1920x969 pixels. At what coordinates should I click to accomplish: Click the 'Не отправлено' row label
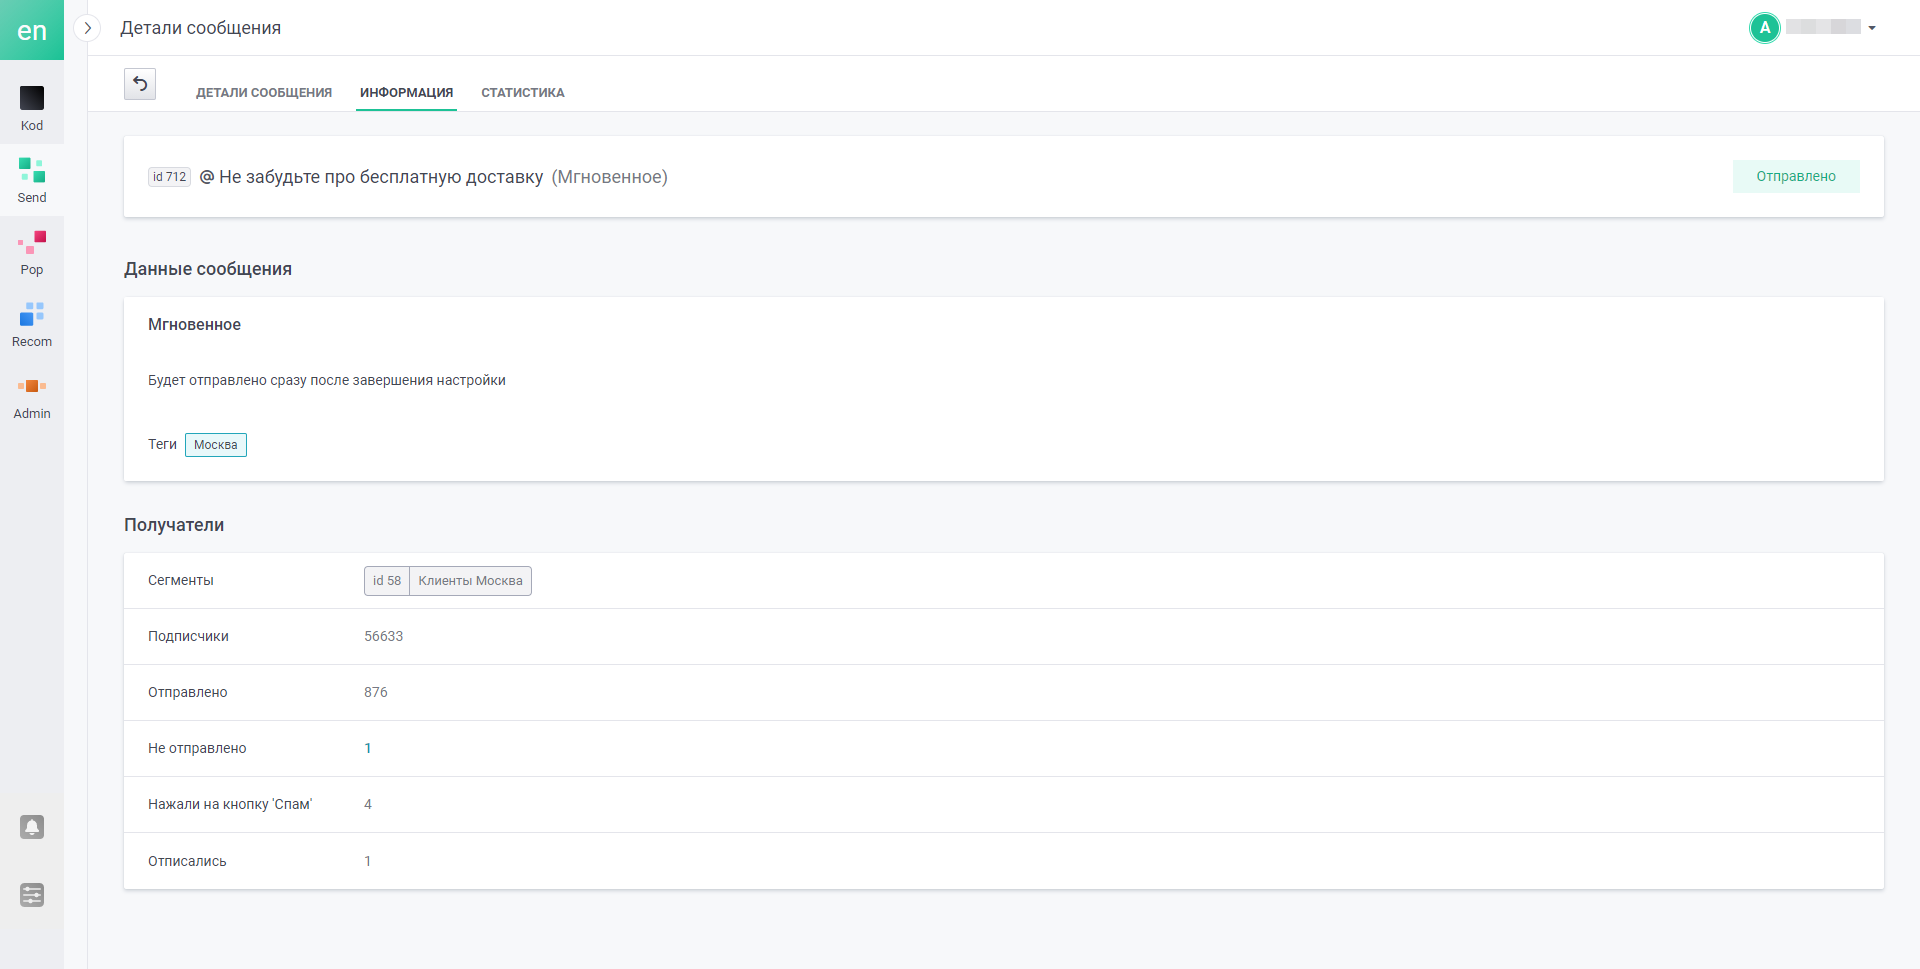pos(197,748)
